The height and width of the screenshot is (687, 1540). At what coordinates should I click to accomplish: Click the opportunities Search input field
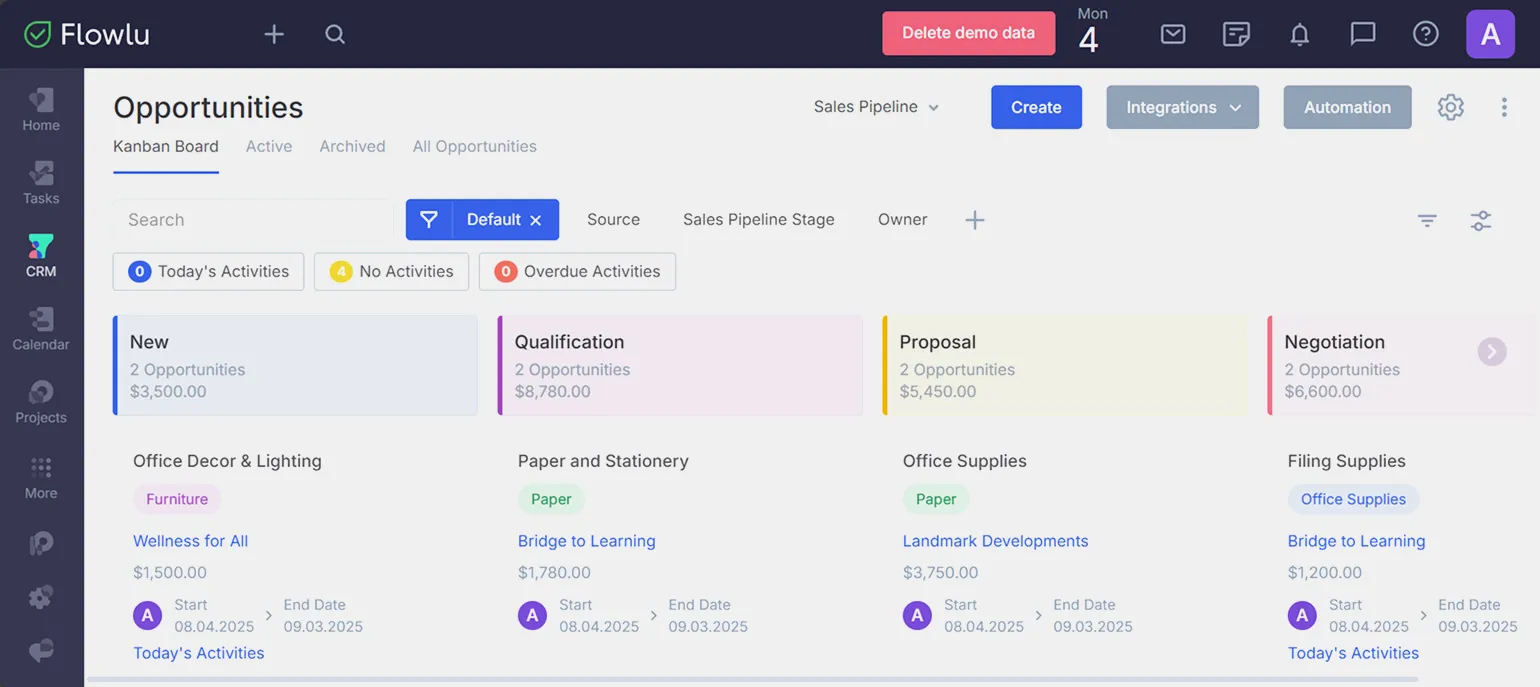252,220
